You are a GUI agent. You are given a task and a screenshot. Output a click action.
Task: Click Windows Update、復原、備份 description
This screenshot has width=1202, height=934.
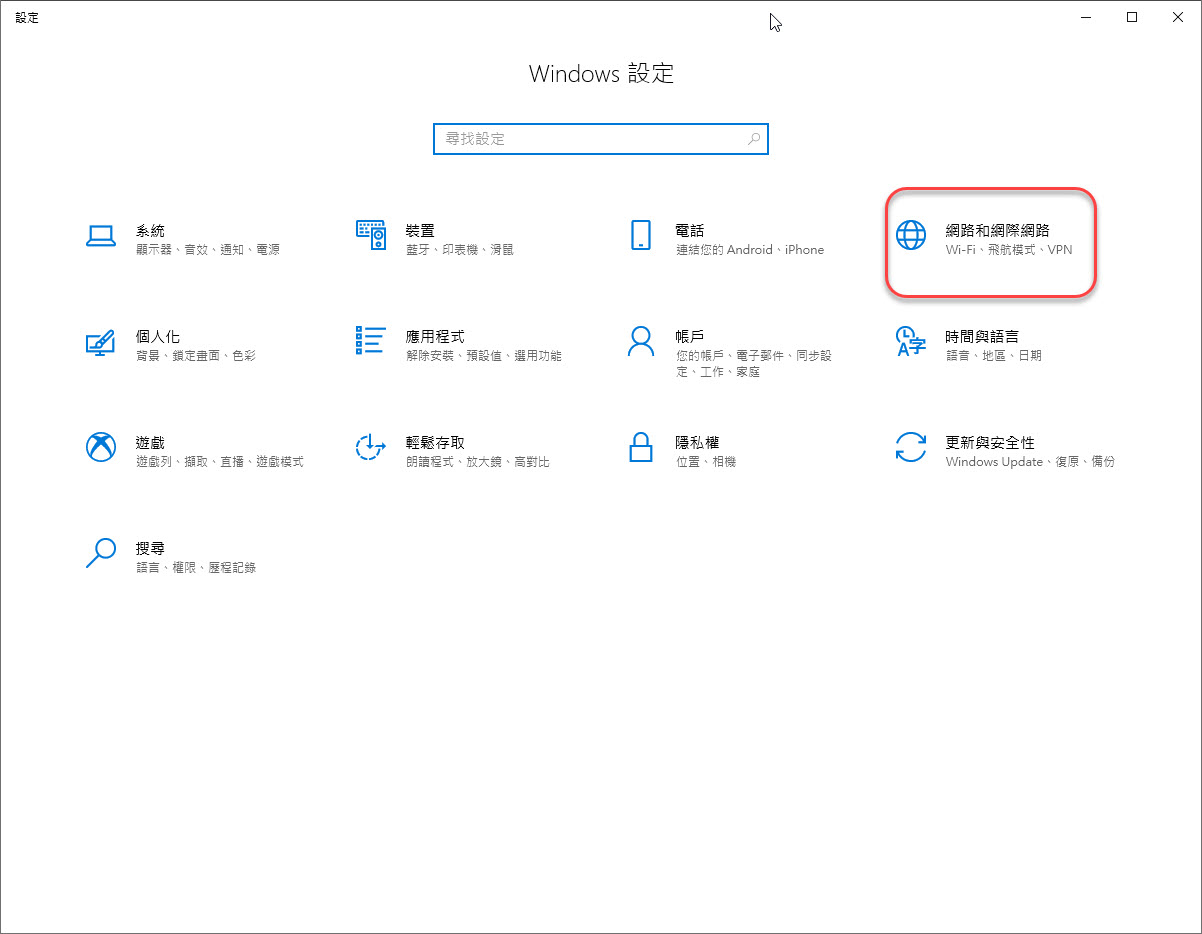coord(1030,462)
